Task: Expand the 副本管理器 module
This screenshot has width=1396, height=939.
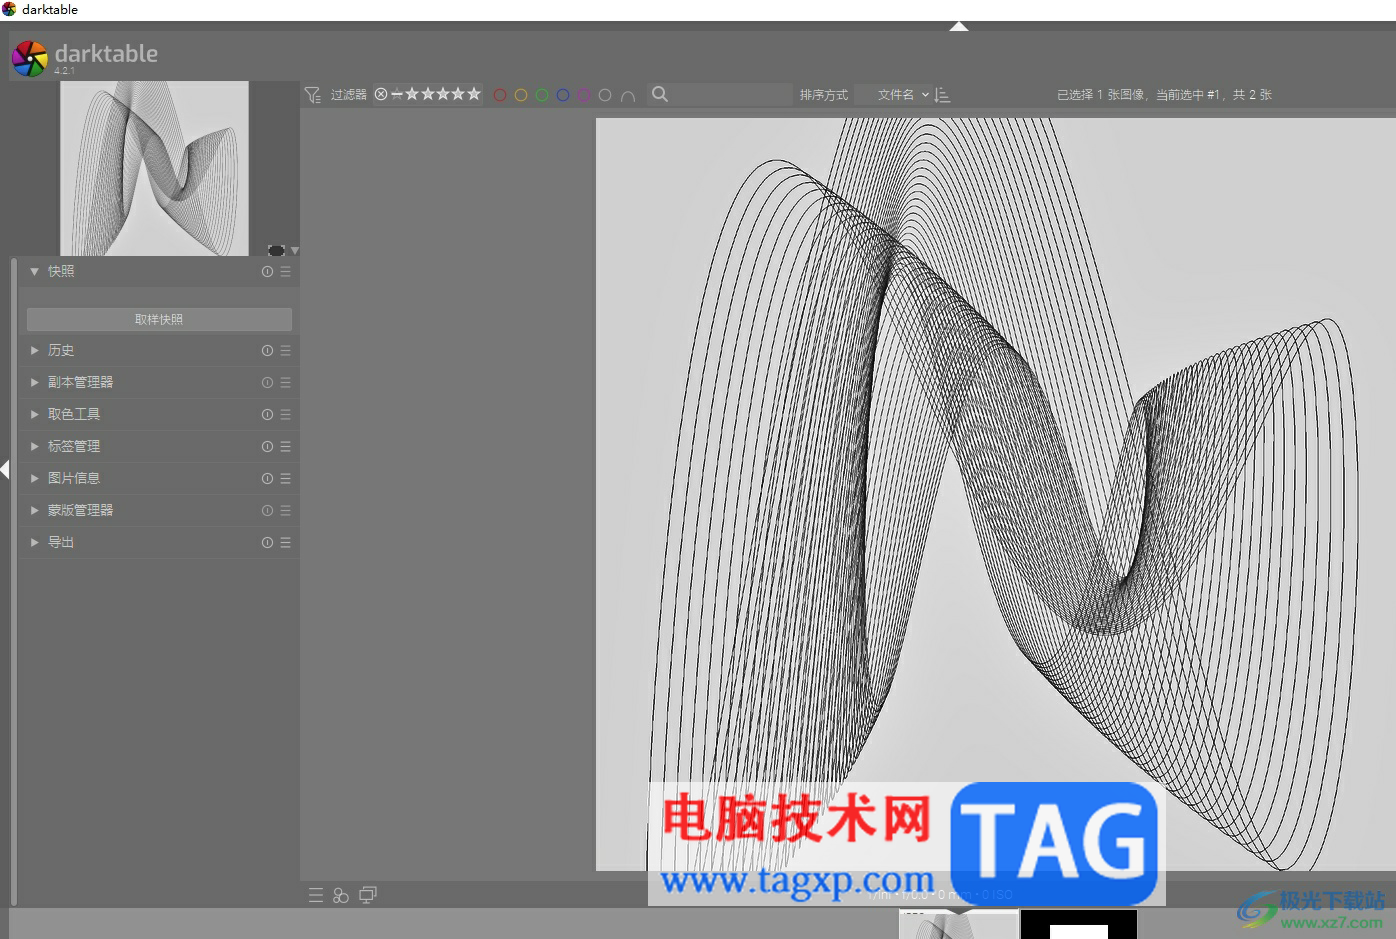Action: [x=34, y=382]
